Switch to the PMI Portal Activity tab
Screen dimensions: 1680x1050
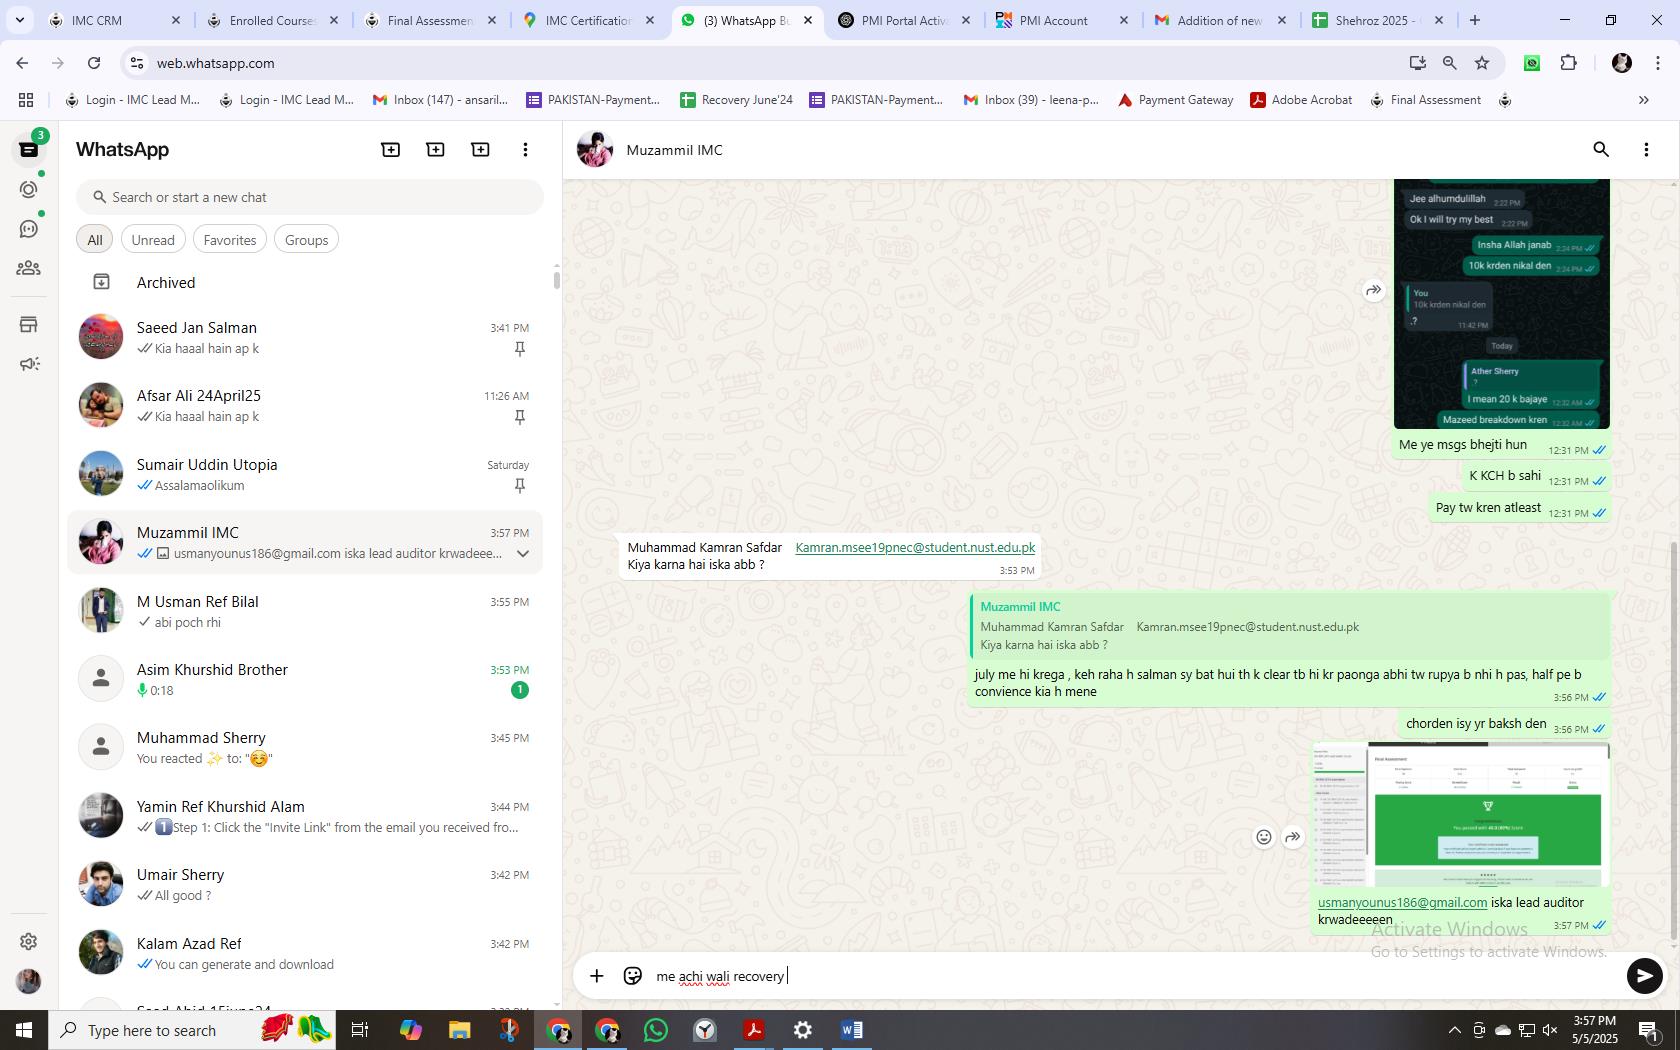(904, 20)
